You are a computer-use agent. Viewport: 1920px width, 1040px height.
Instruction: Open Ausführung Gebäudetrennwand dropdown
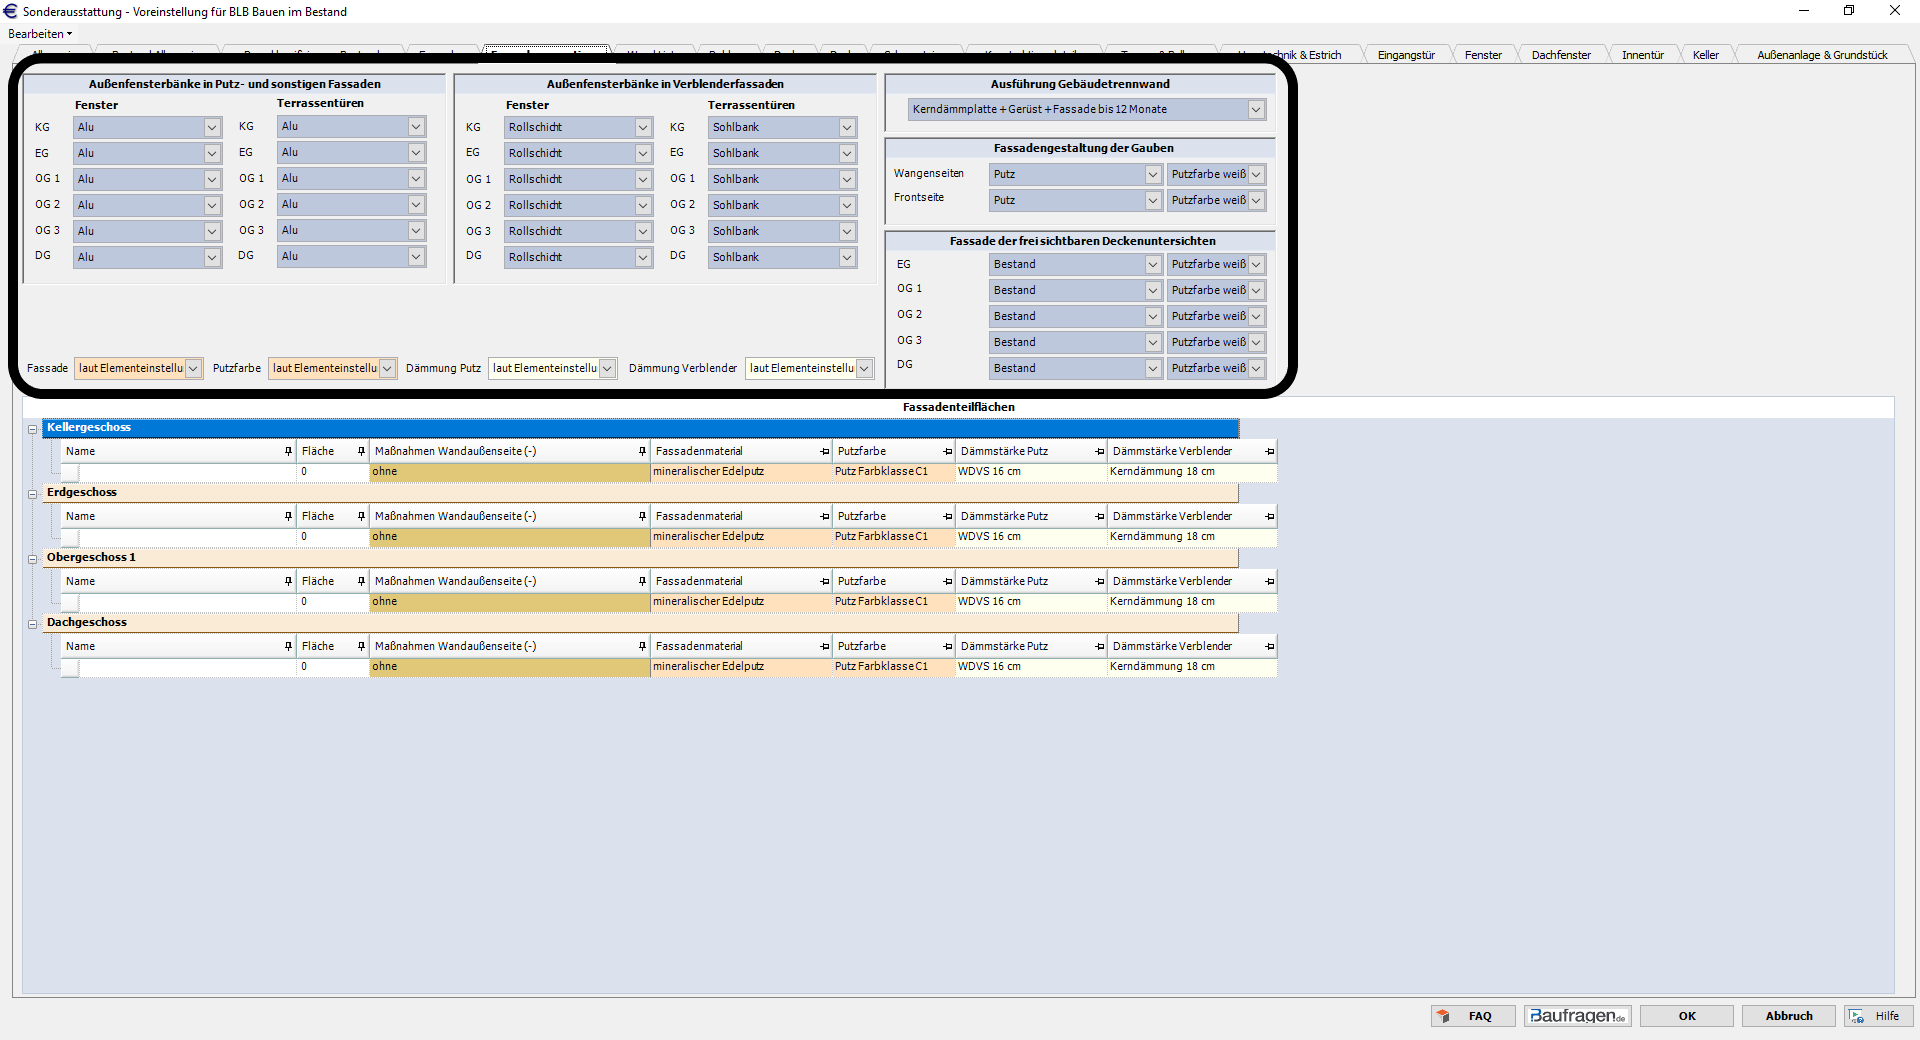[1256, 110]
